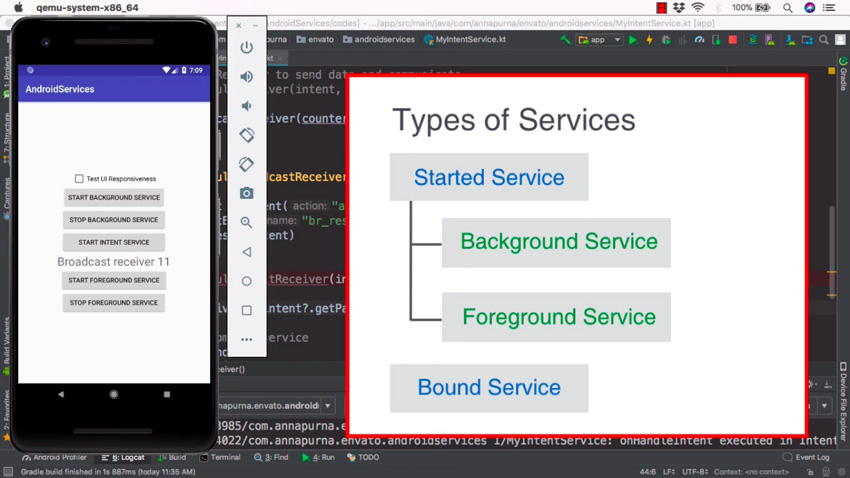The height and width of the screenshot is (478, 850).
Task: Open Event Log panel
Action: (x=807, y=457)
